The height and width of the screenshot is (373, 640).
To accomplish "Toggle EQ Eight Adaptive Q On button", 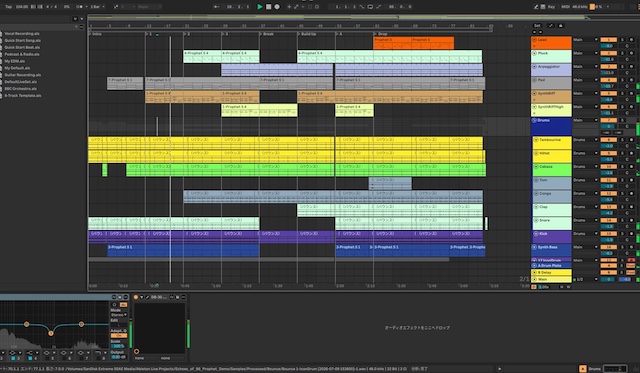I will pos(119,335).
